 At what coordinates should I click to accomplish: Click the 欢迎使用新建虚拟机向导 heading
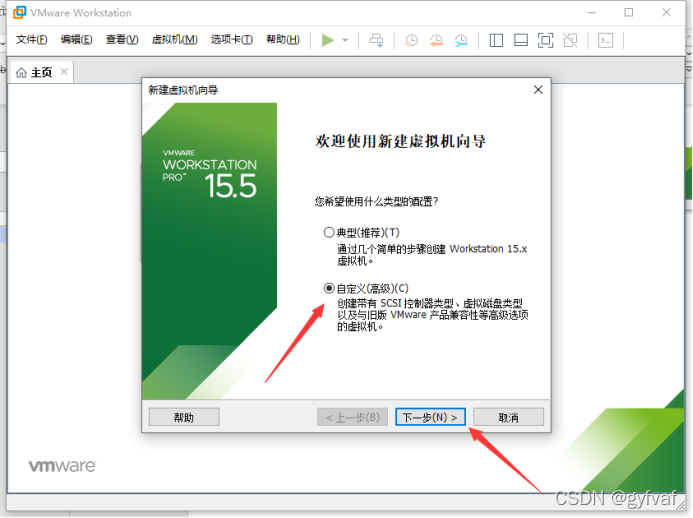[400, 141]
